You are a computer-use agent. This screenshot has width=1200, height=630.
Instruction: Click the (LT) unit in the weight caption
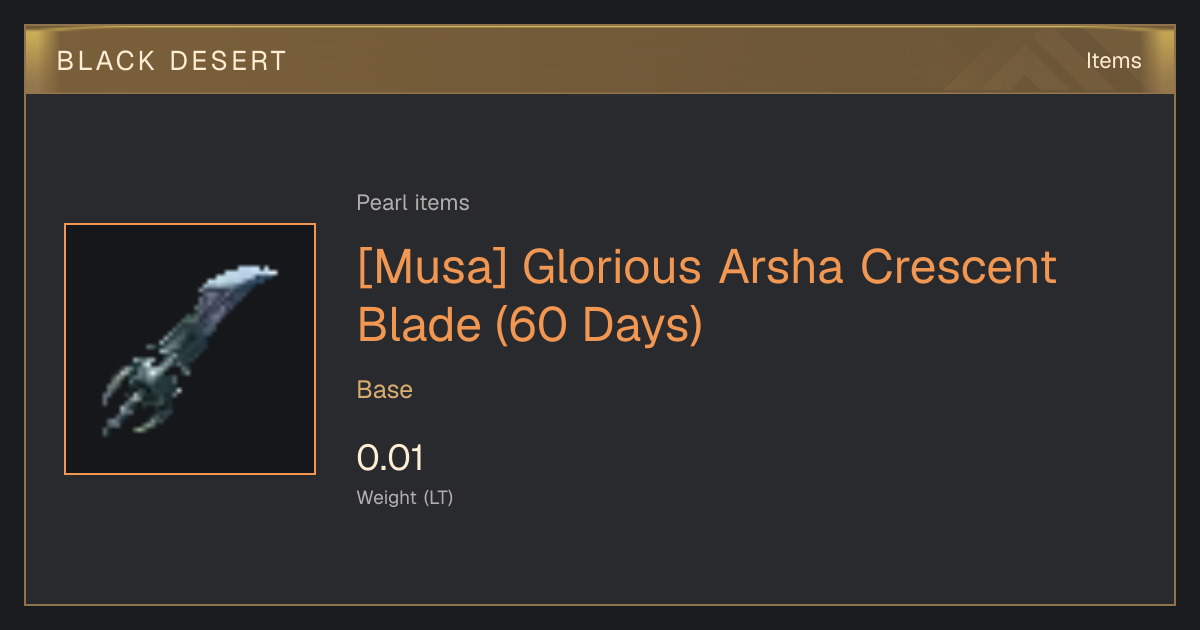coord(439,498)
